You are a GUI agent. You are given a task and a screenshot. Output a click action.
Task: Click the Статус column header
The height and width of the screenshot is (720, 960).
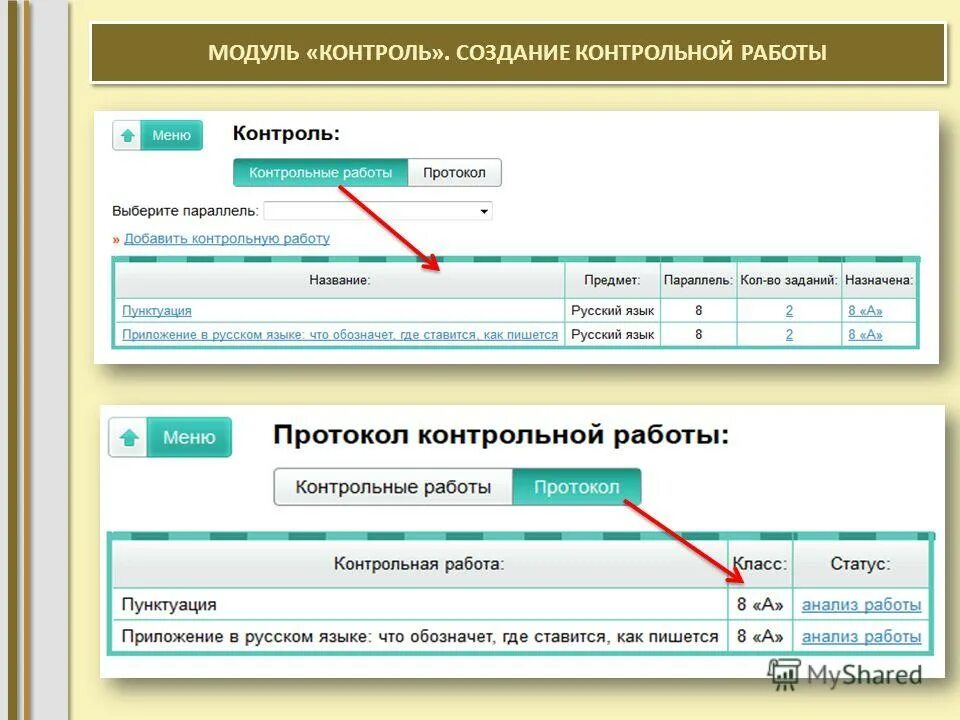click(x=861, y=562)
